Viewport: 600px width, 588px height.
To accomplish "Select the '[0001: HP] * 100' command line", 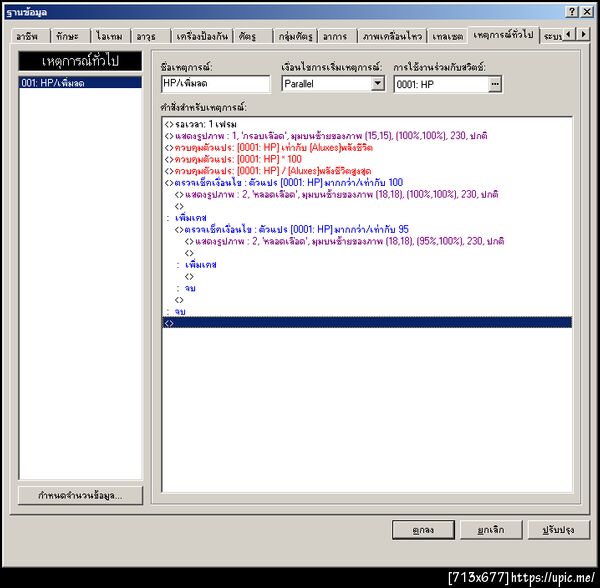I will [367, 159].
